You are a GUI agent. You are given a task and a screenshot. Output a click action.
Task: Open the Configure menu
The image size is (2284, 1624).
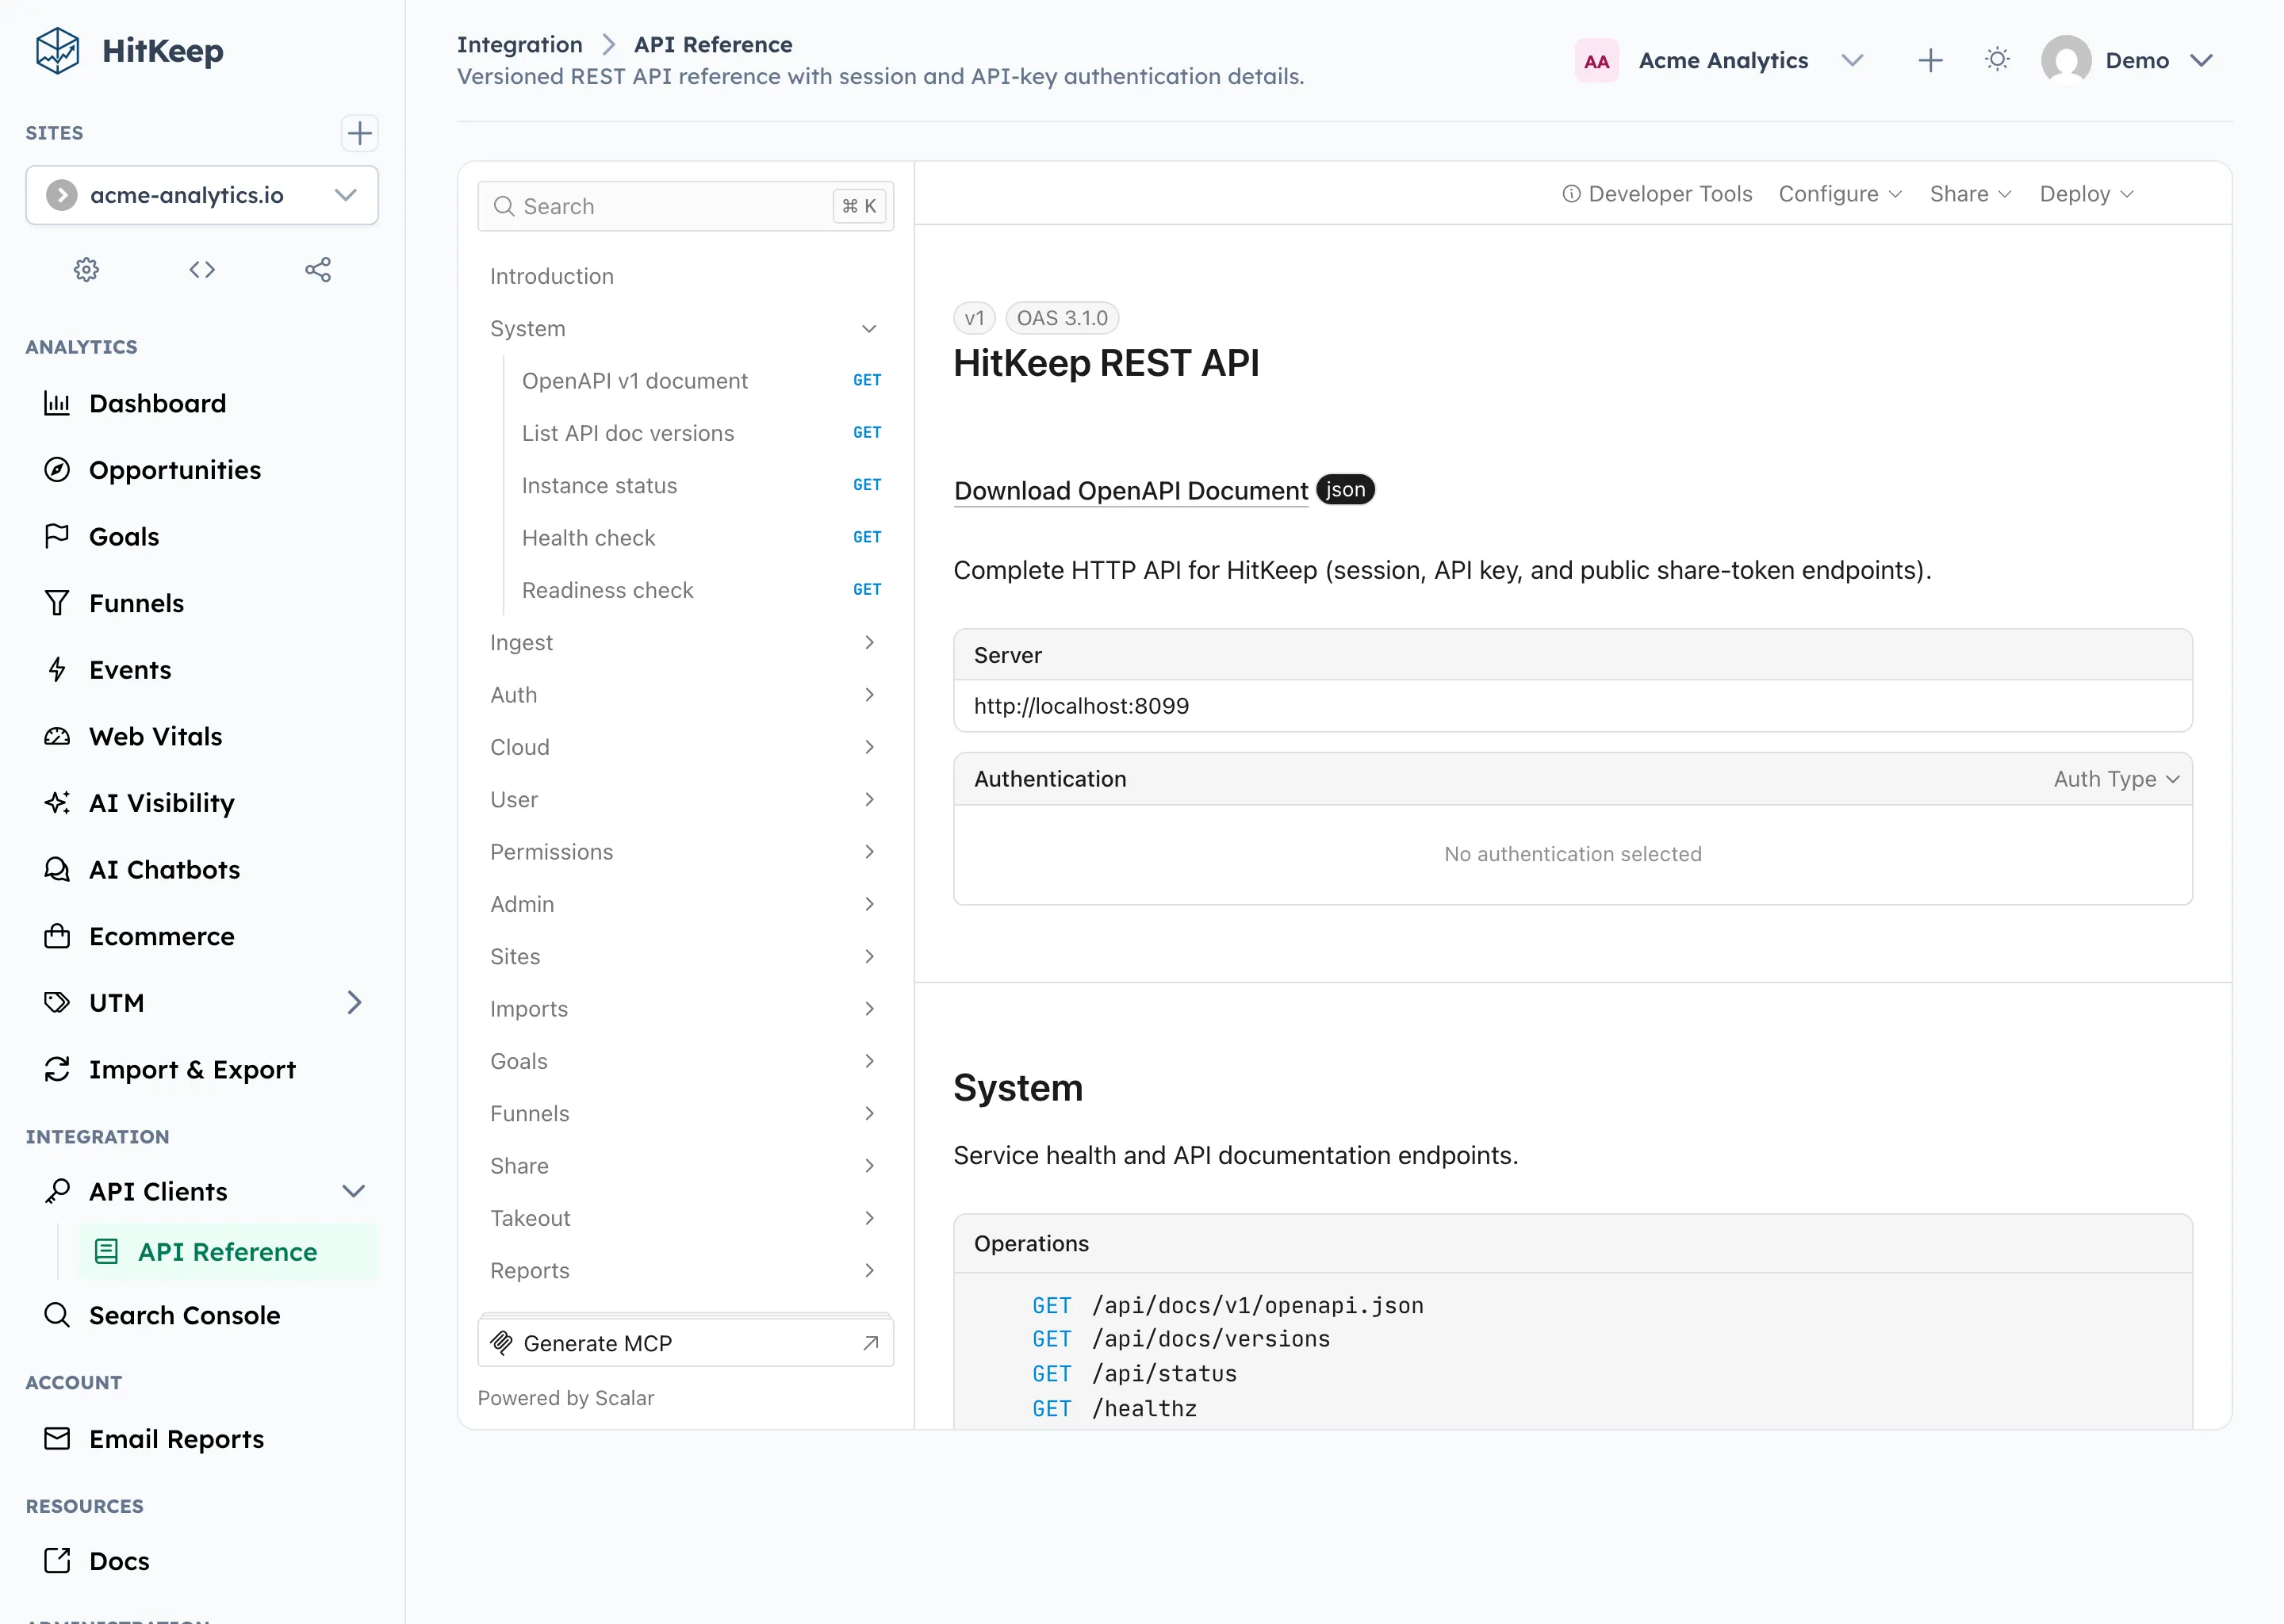point(1840,194)
